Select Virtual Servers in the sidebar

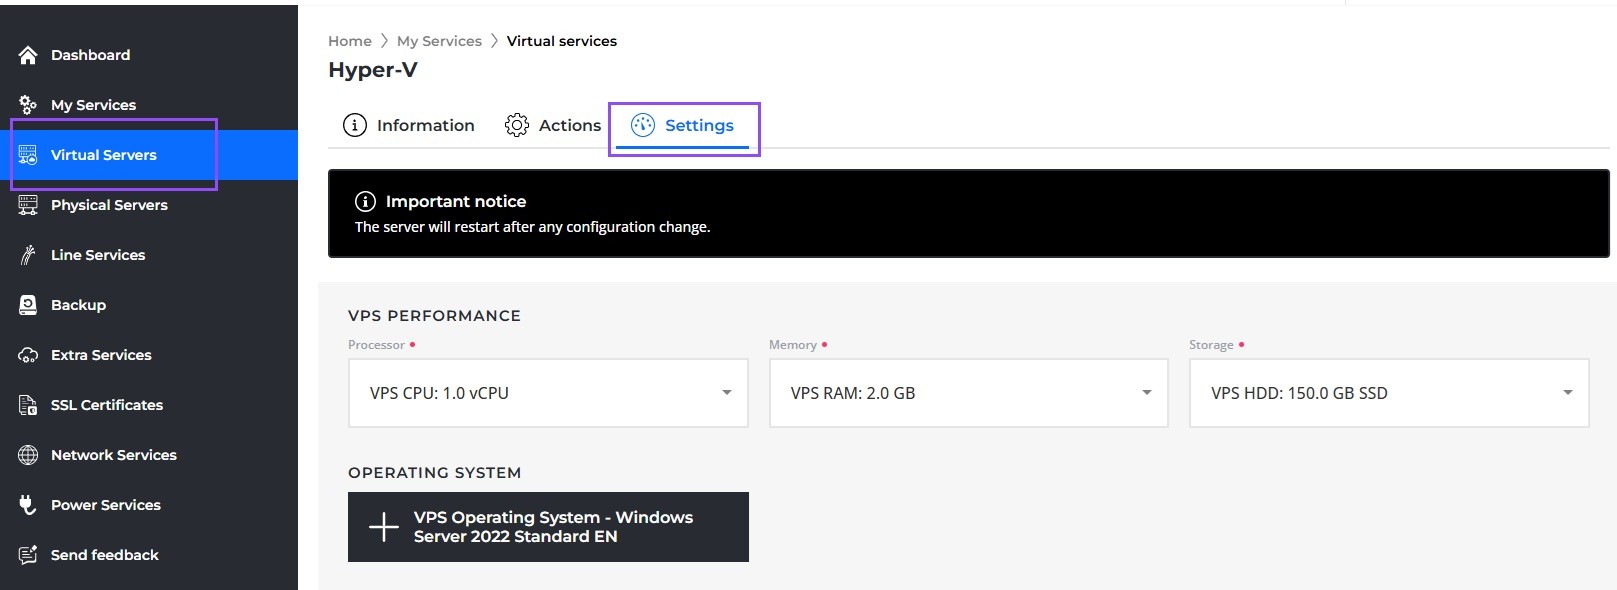(x=103, y=155)
